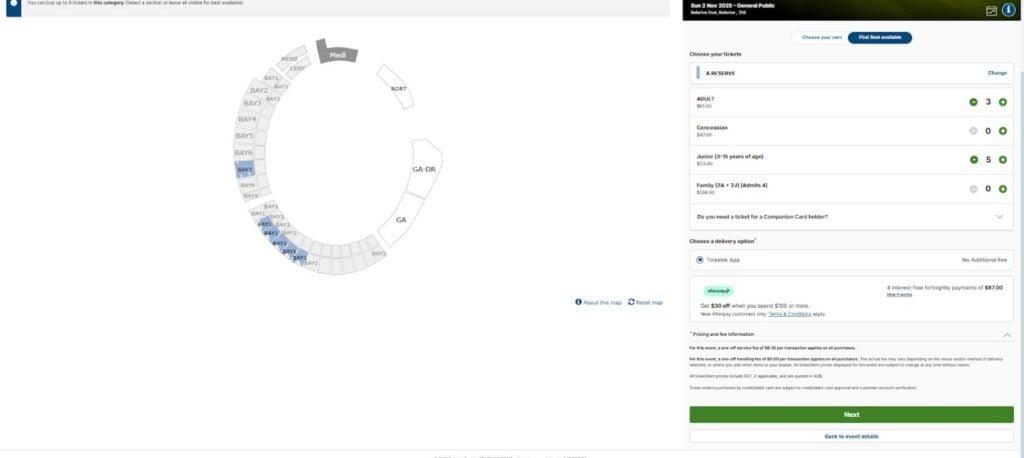1024x458 pixels.
Task: Change the A RESERVE ticket category
Action: [997, 73]
